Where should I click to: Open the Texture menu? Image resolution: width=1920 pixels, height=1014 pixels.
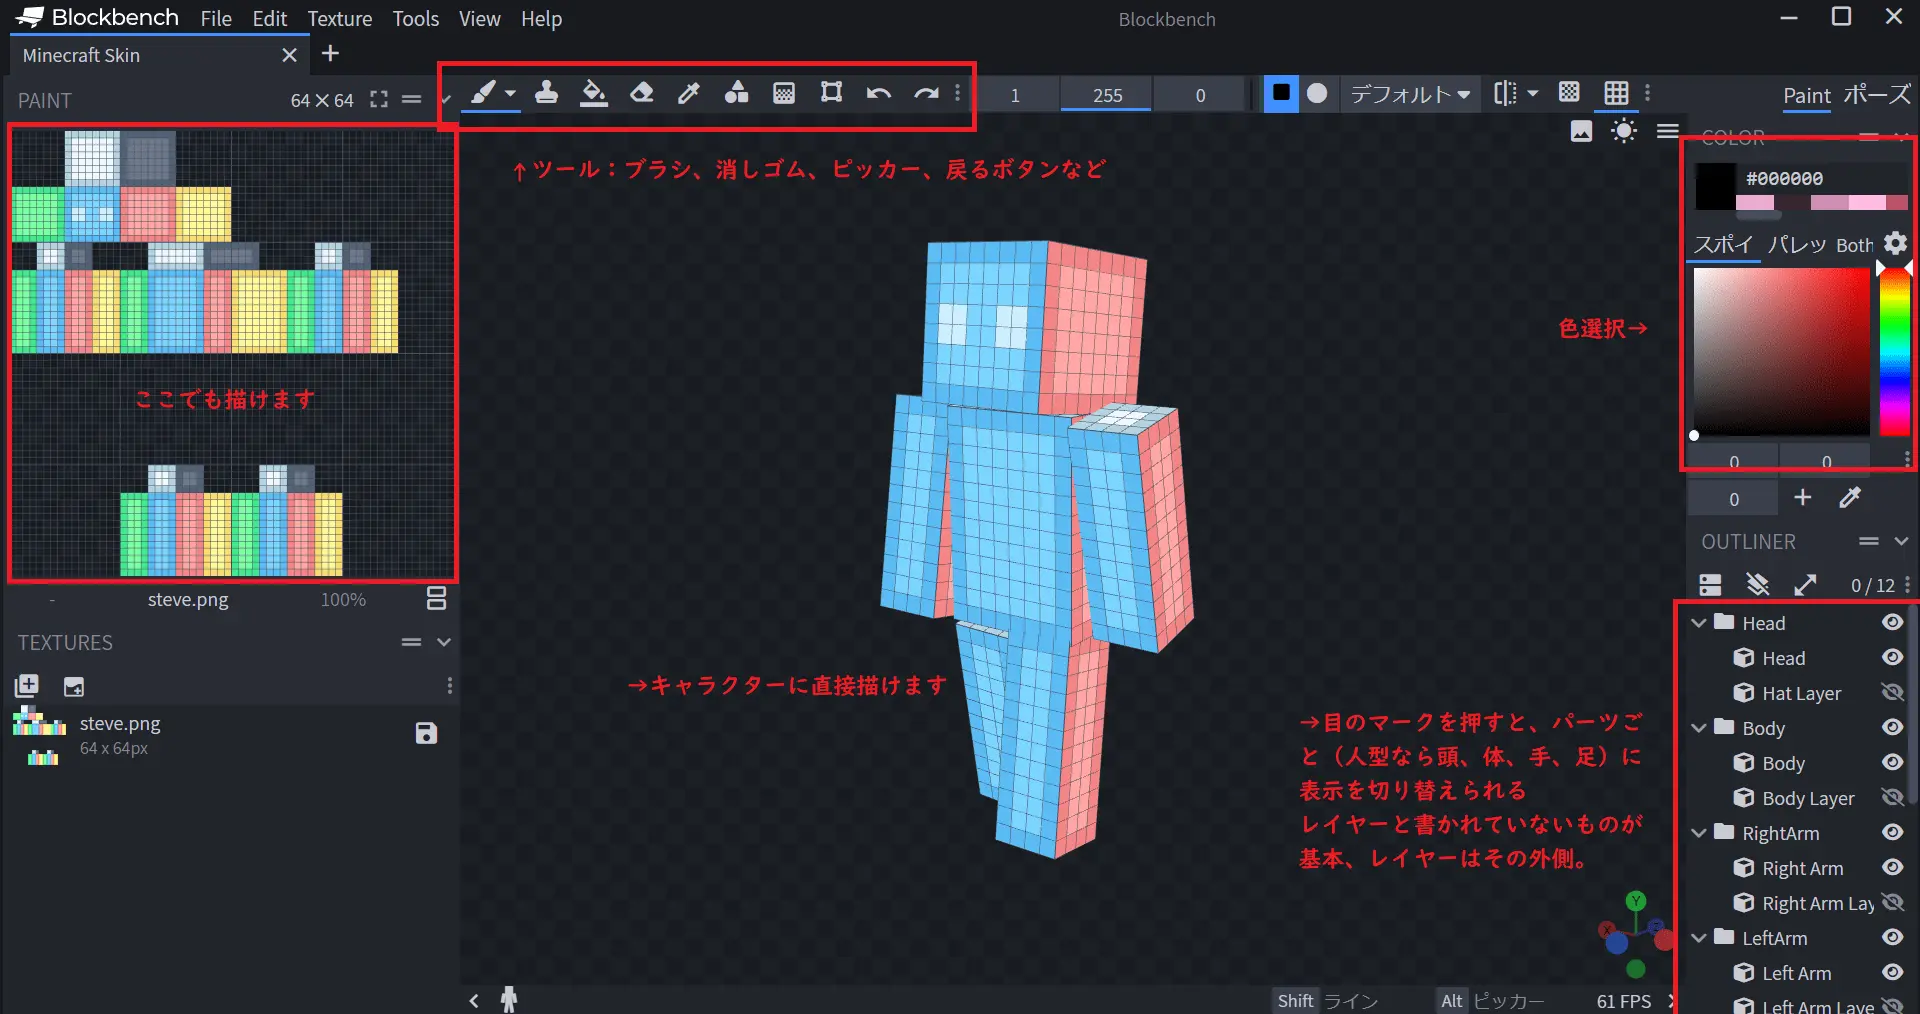pos(339,19)
